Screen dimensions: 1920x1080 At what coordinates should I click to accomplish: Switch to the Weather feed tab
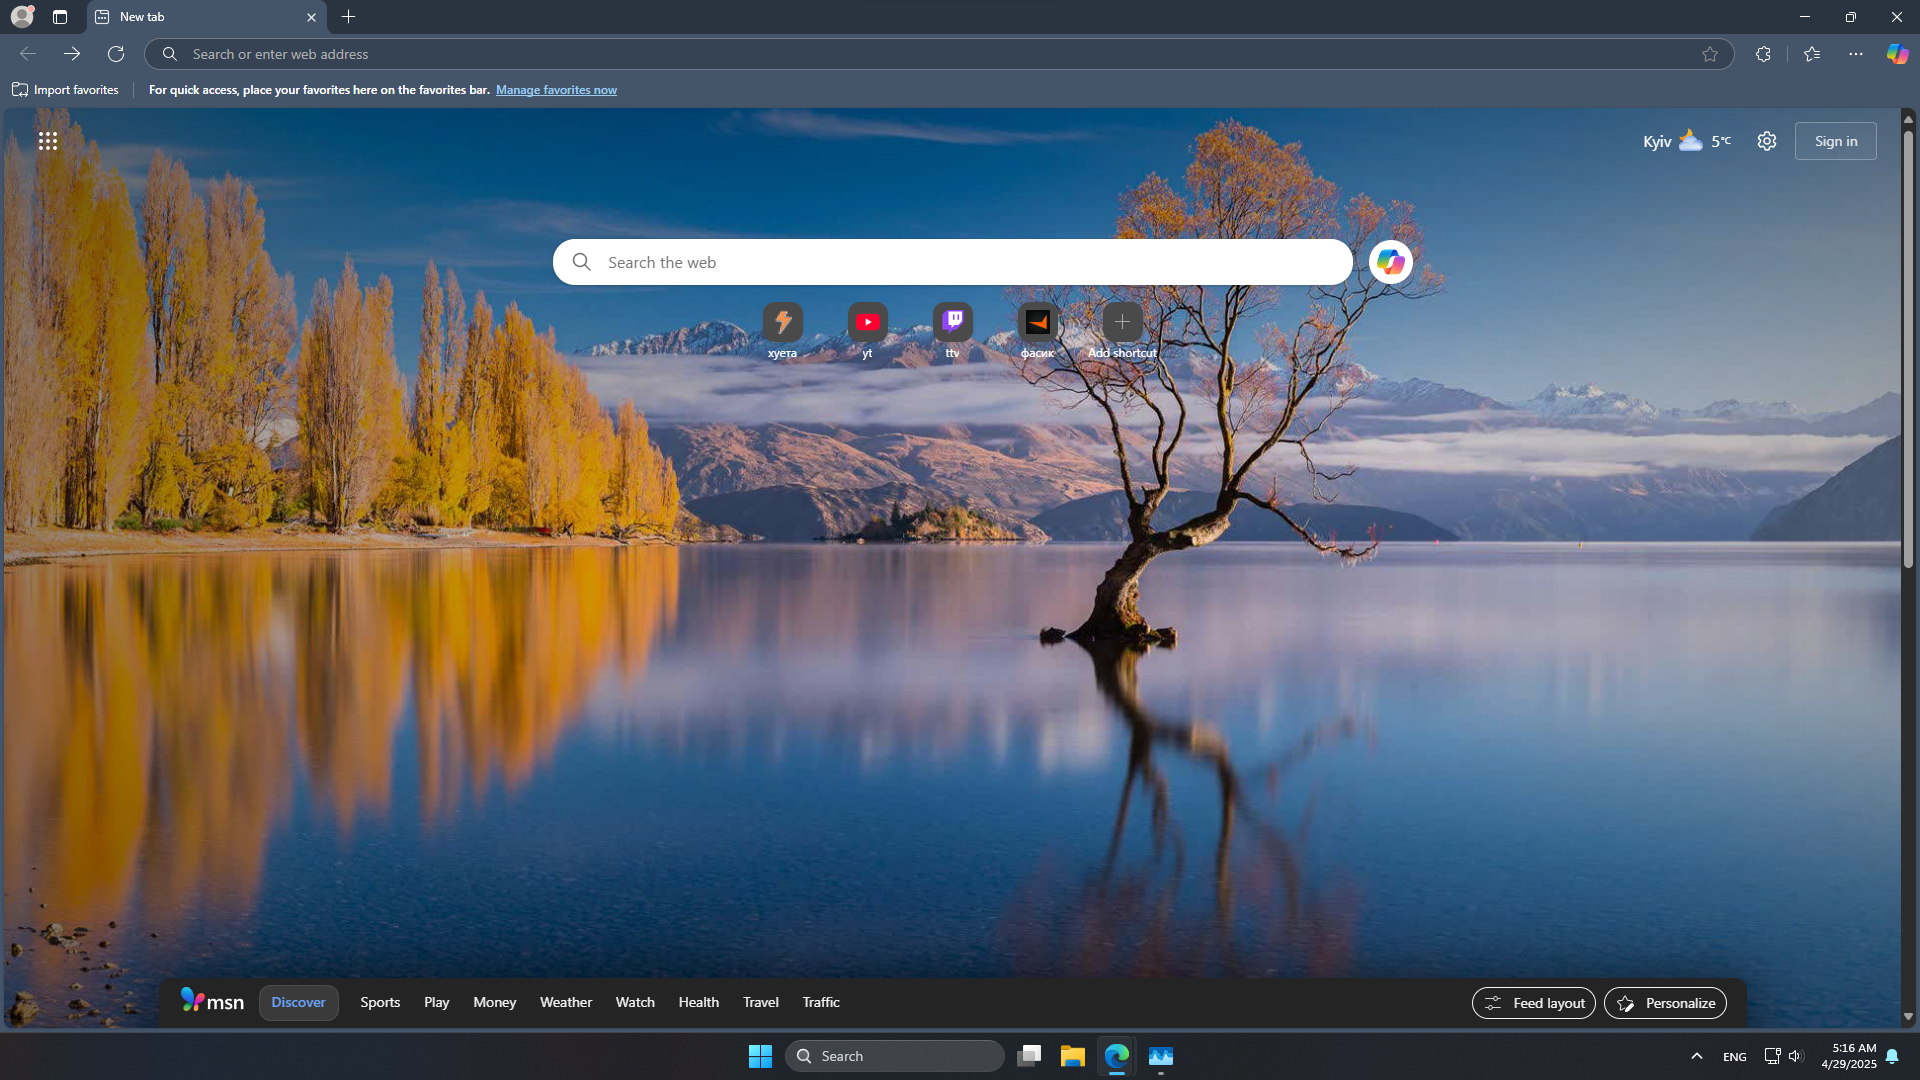click(566, 1002)
